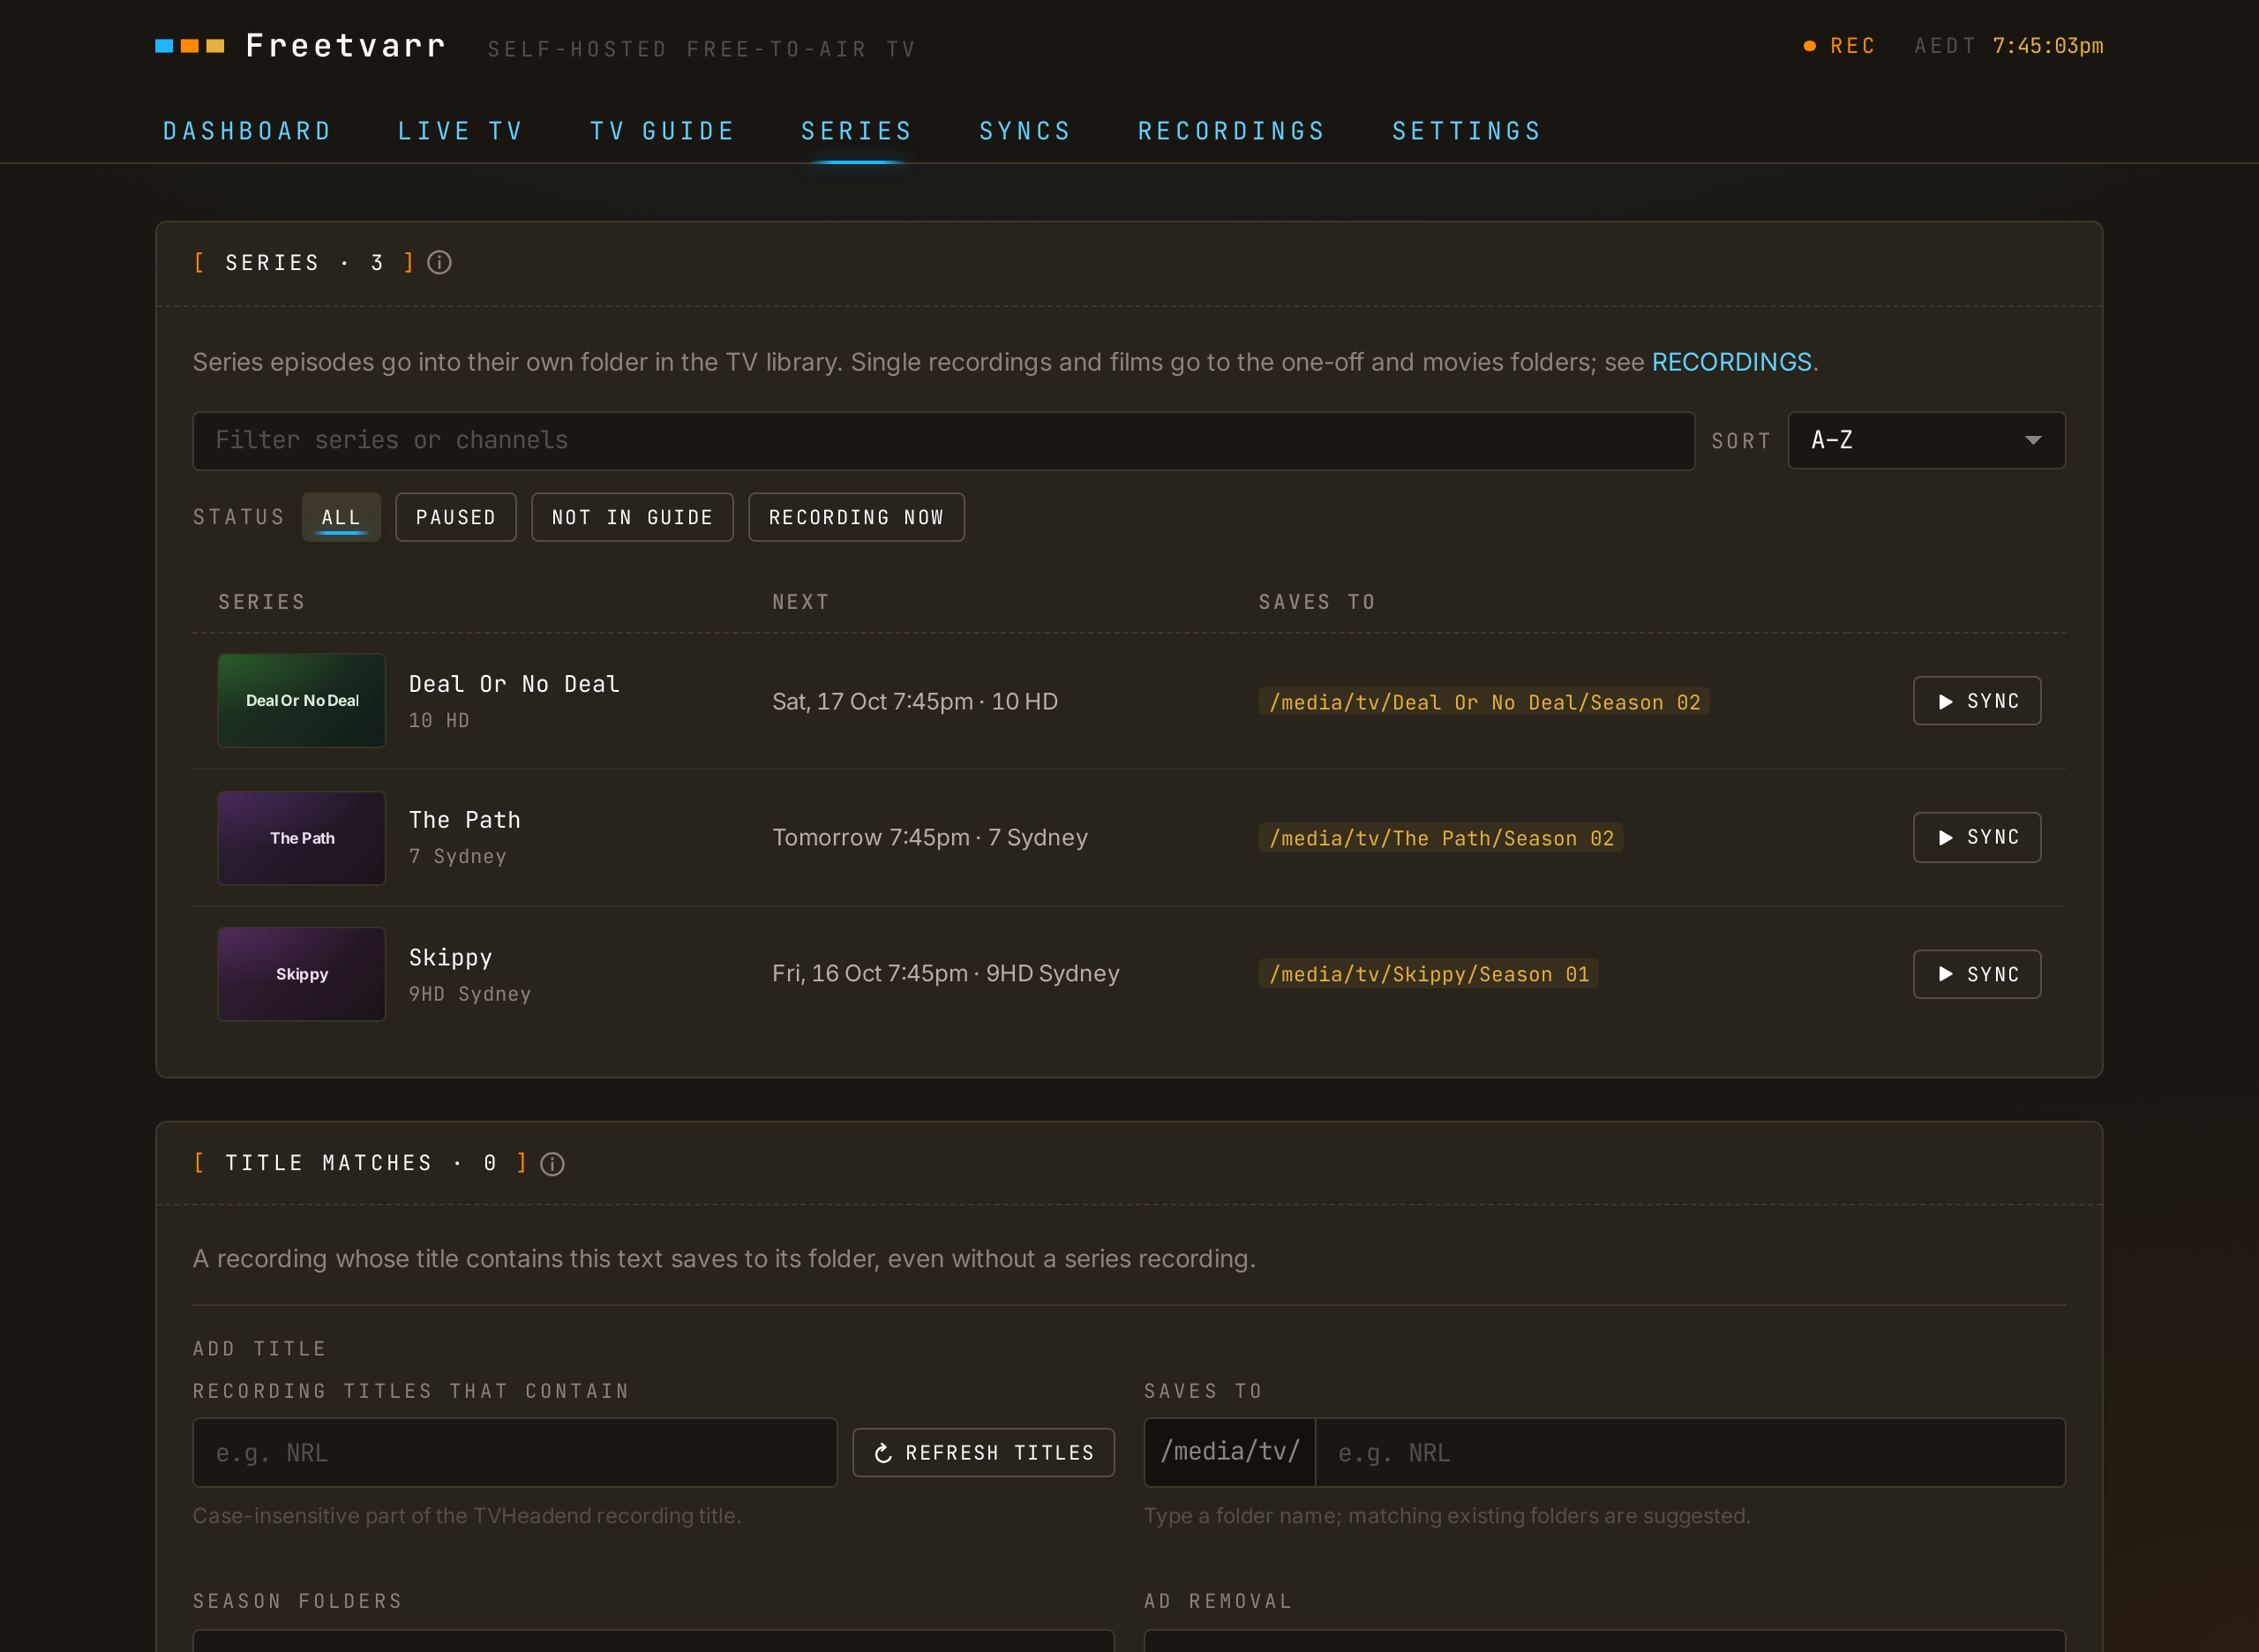Focus the Filter series or channels field

tap(943, 440)
